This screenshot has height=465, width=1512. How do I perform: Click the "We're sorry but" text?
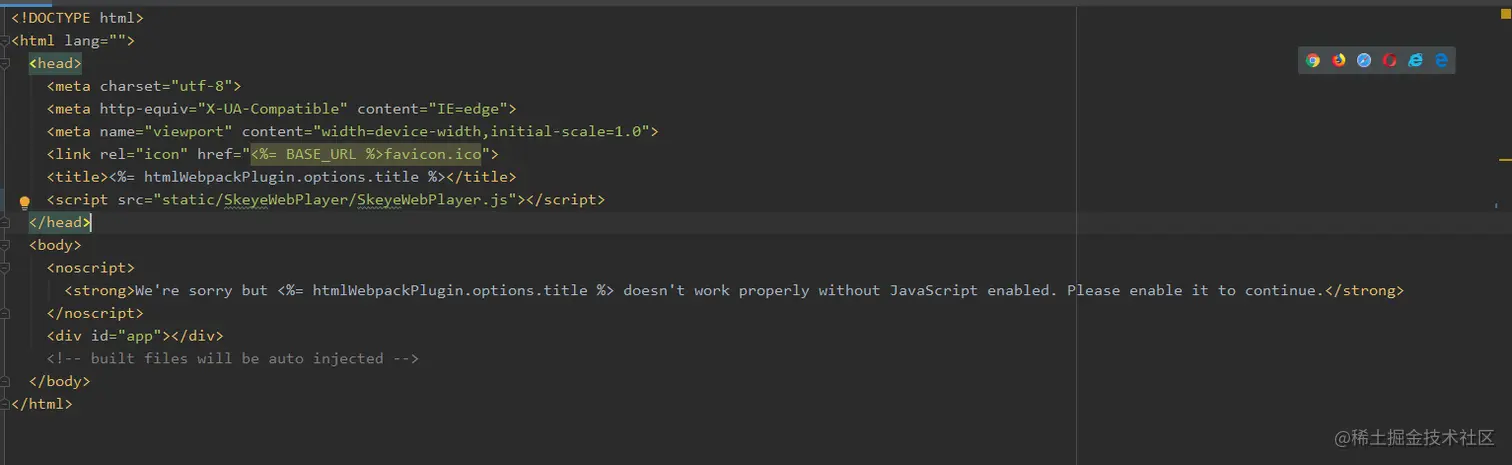(201, 290)
